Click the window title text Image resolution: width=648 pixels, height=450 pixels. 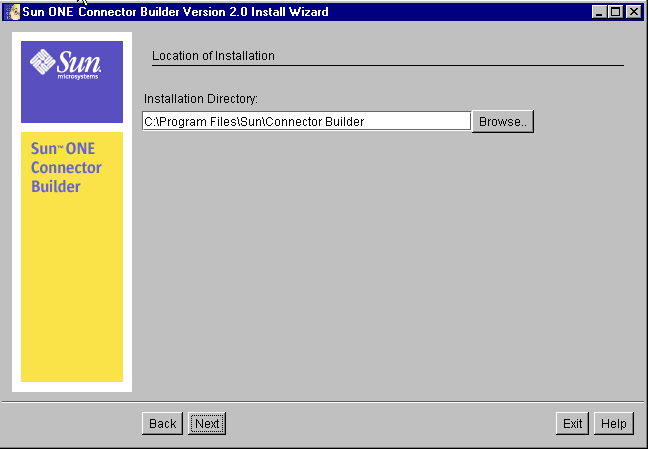click(175, 12)
